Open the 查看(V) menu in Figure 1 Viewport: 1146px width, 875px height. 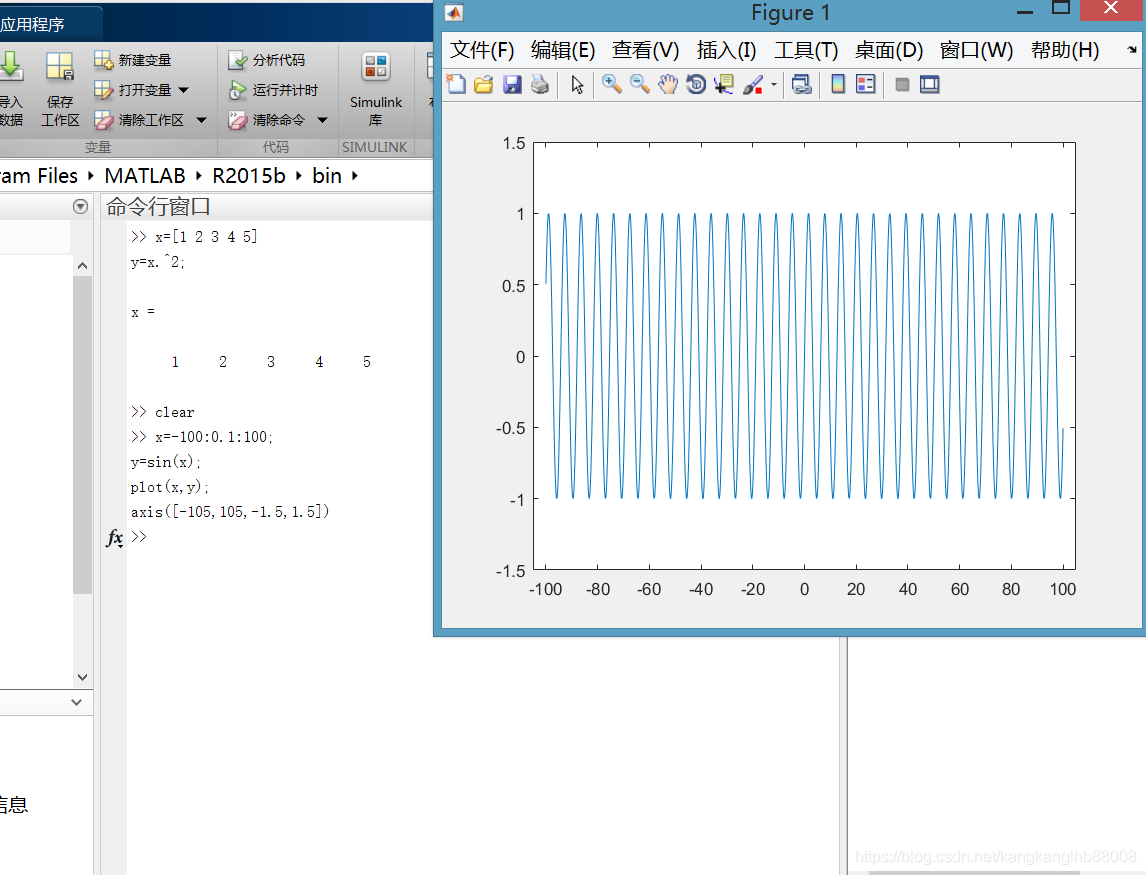645,50
